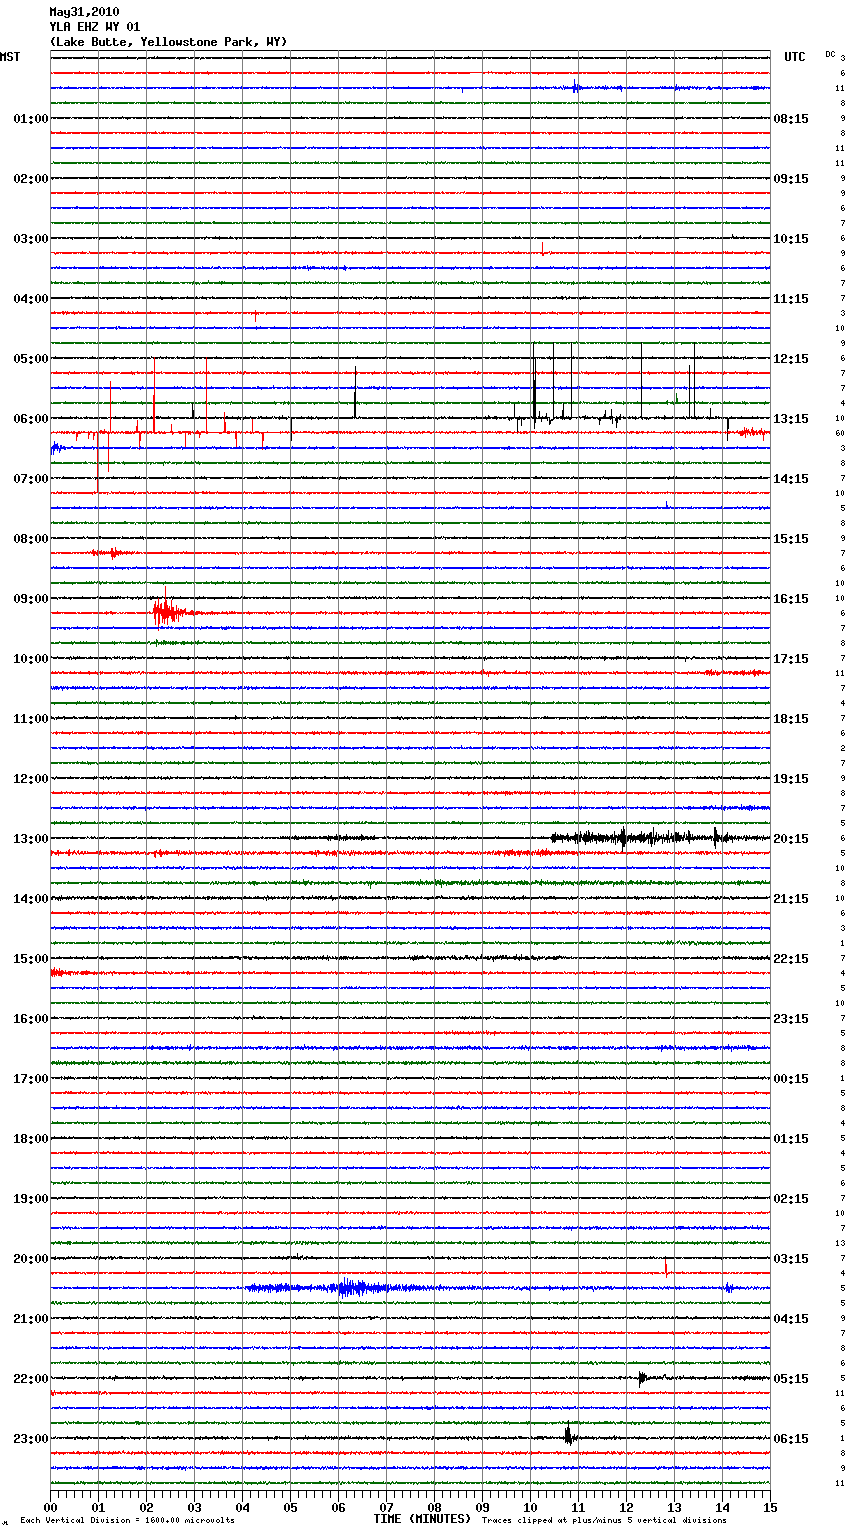Select the station code YLA EHZ WY 01
The height and width of the screenshot is (1534, 850).
pyautogui.click(x=95, y=27)
